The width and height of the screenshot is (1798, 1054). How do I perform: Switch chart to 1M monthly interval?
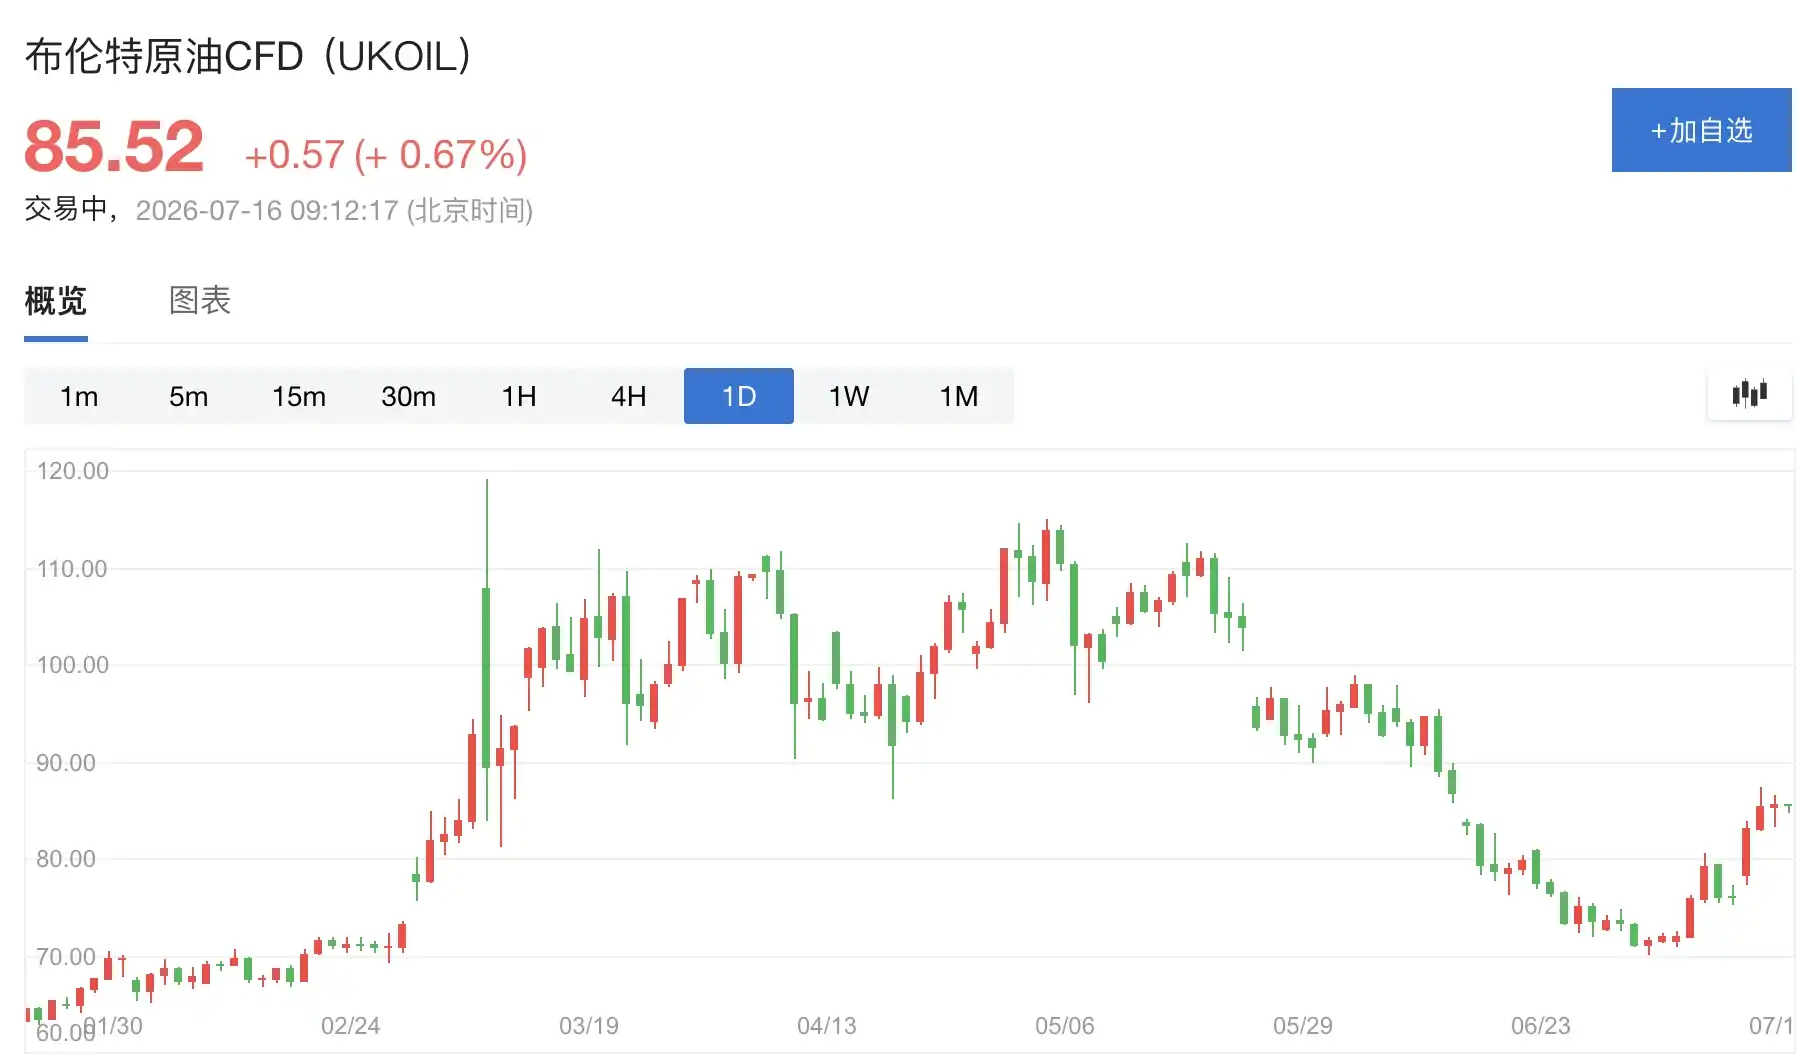click(959, 396)
